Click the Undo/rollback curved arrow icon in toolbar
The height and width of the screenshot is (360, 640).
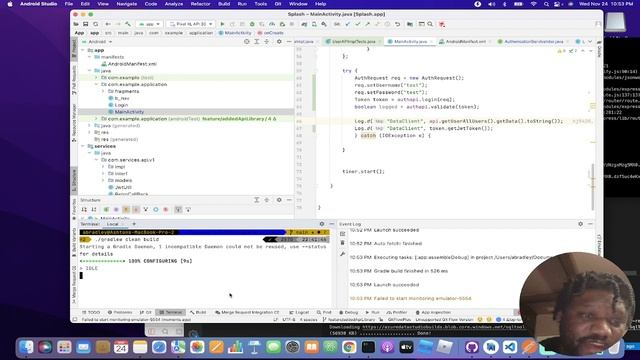pos(397,24)
